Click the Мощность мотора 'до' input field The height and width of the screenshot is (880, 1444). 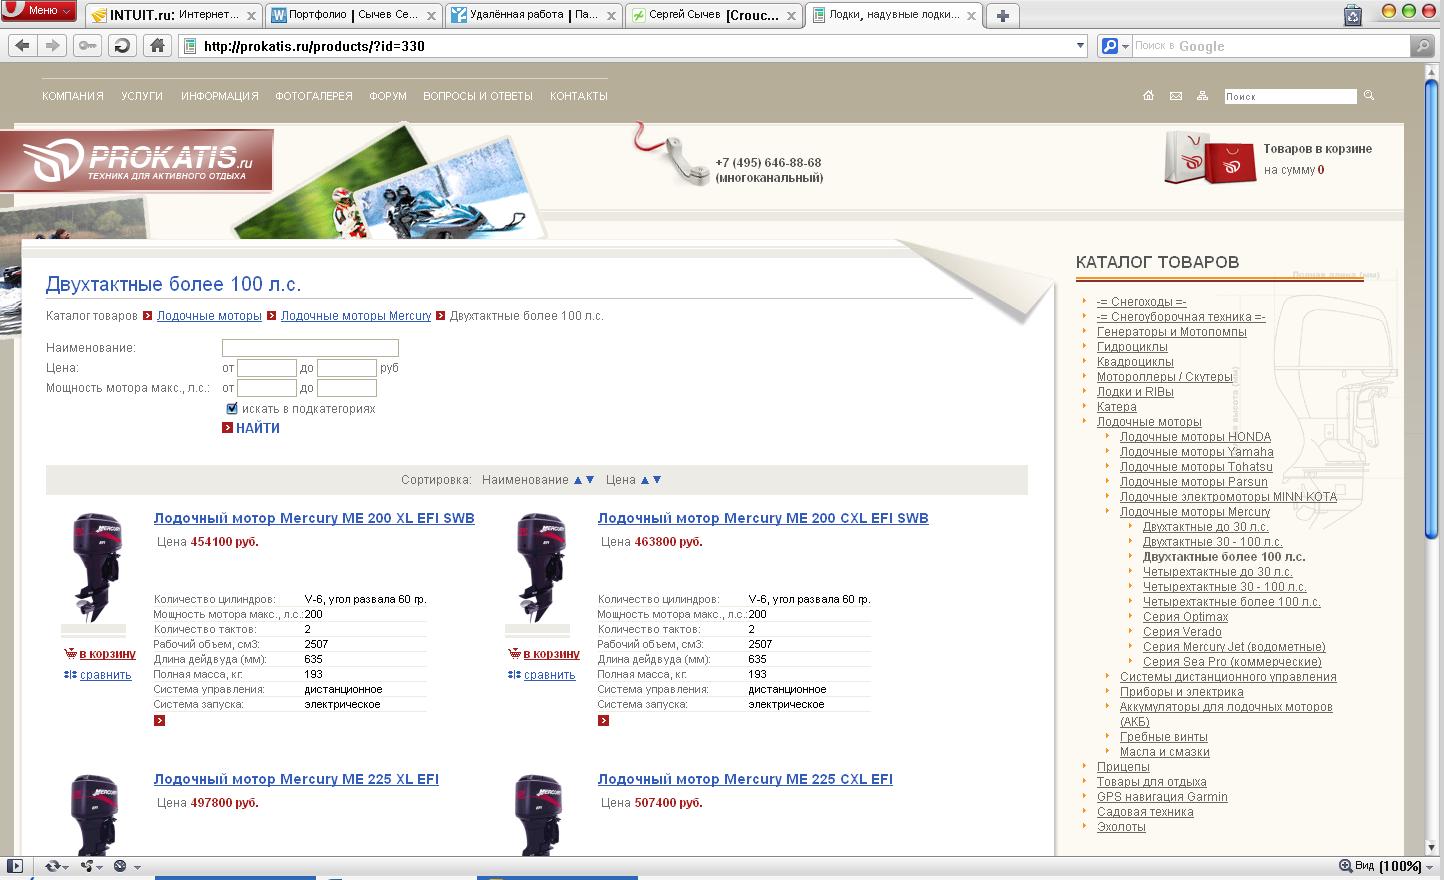tap(347, 388)
